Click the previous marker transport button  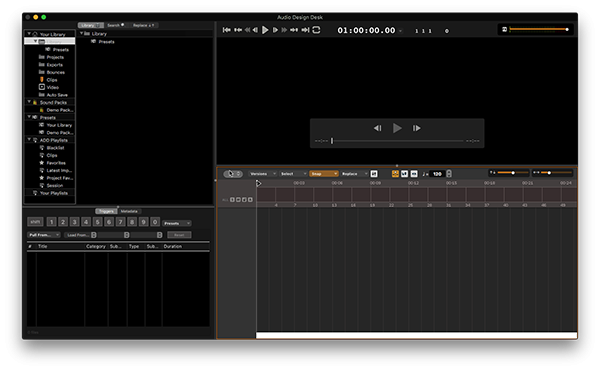238,30
